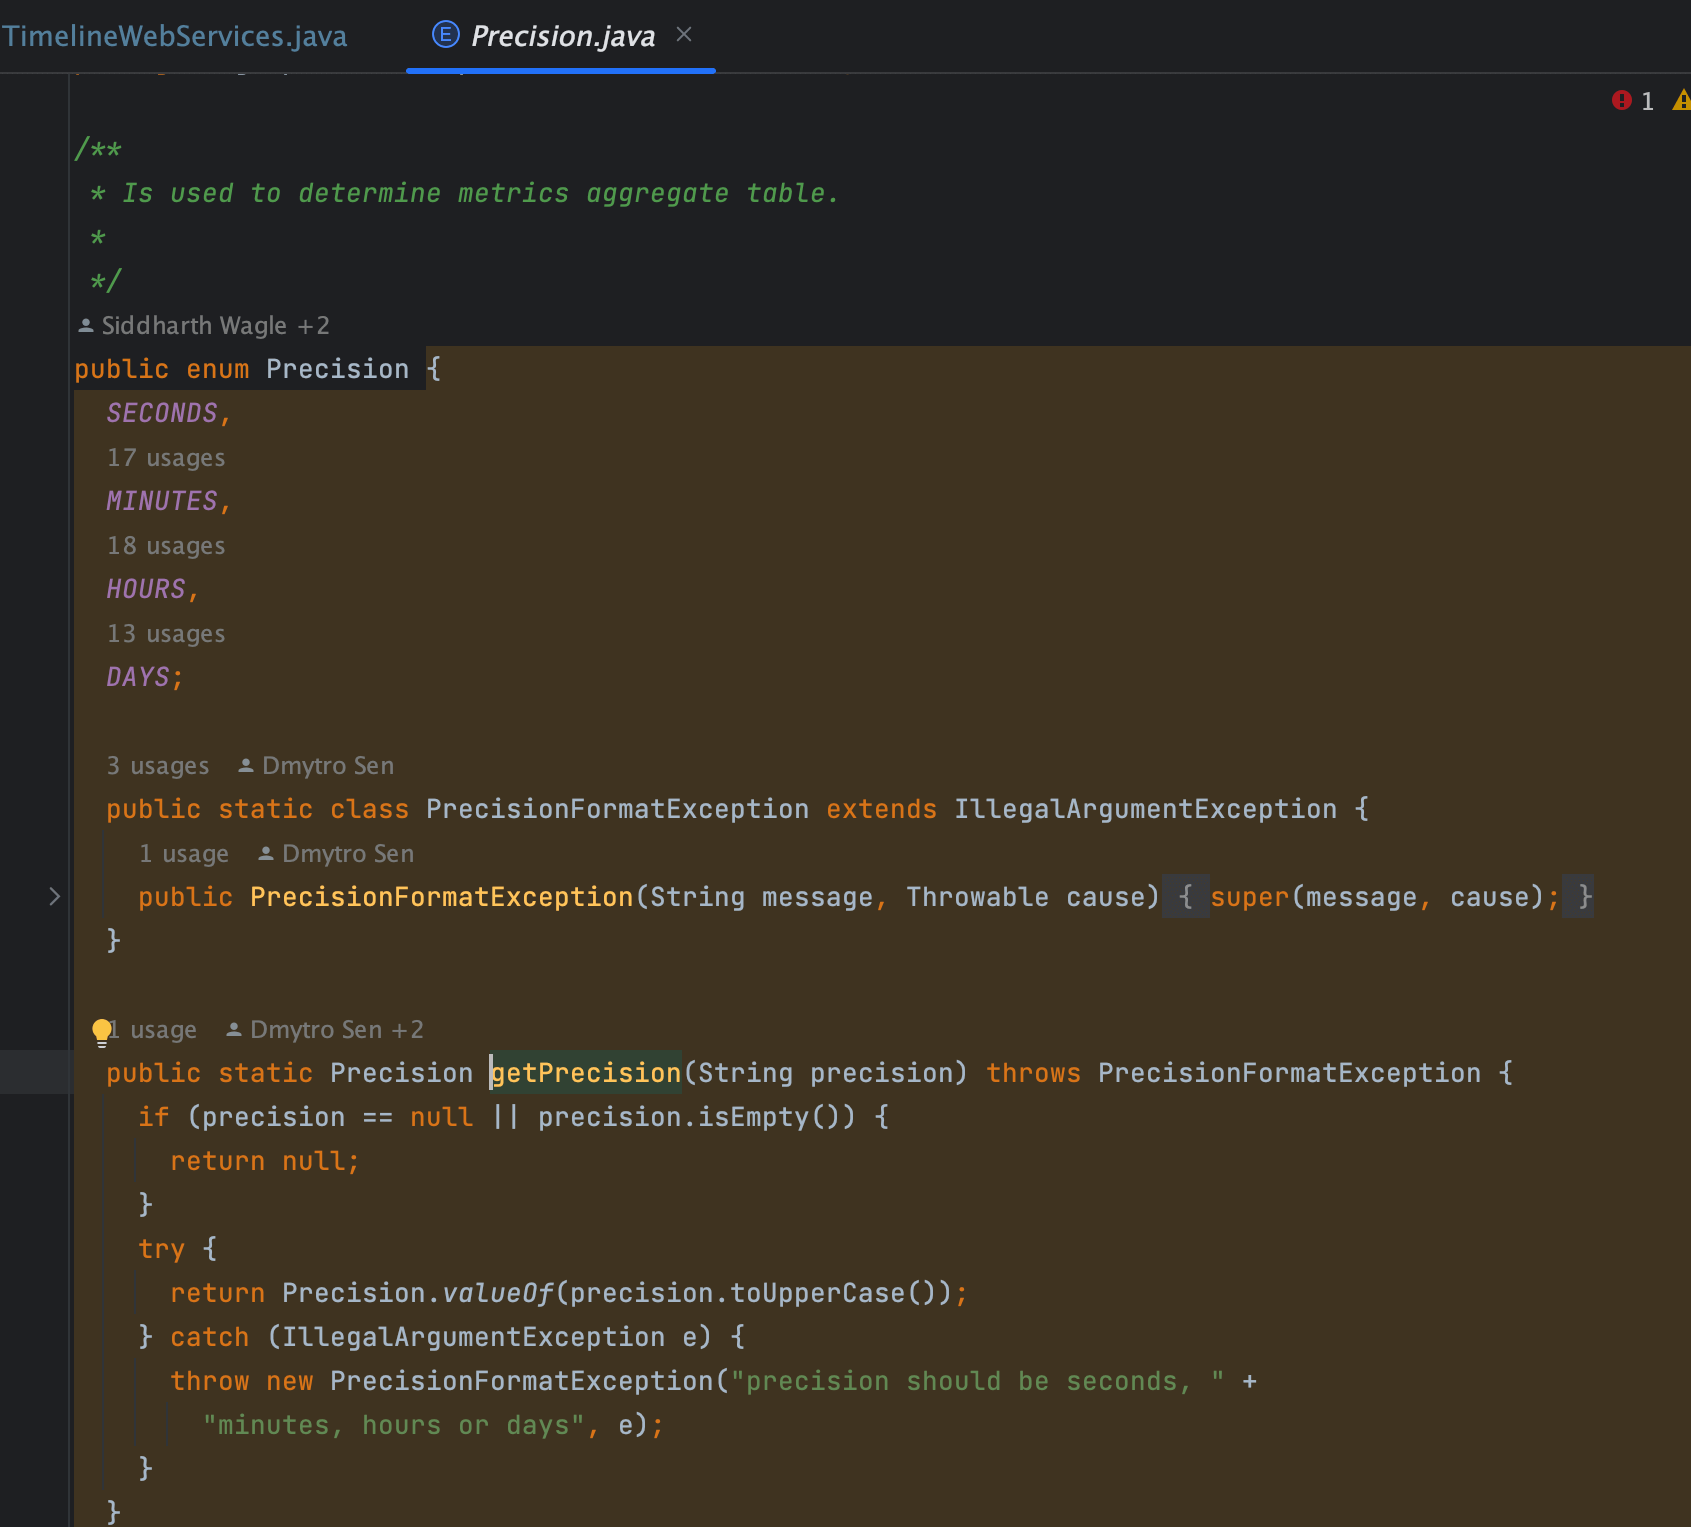Select the Precision.java tab
This screenshot has width=1692, height=1528.
coord(563,36)
